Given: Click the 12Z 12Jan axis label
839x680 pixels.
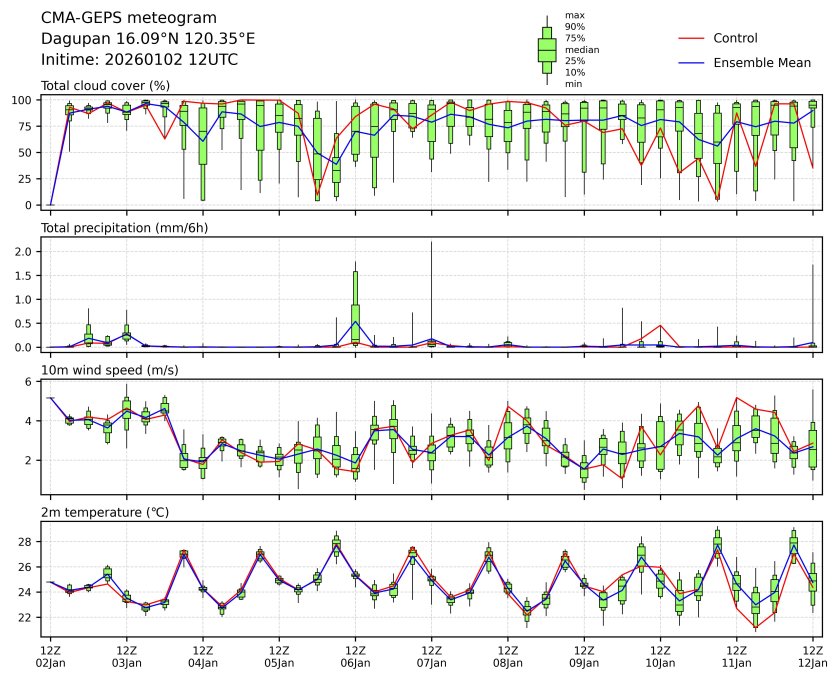Looking at the screenshot, I should point(812,656).
